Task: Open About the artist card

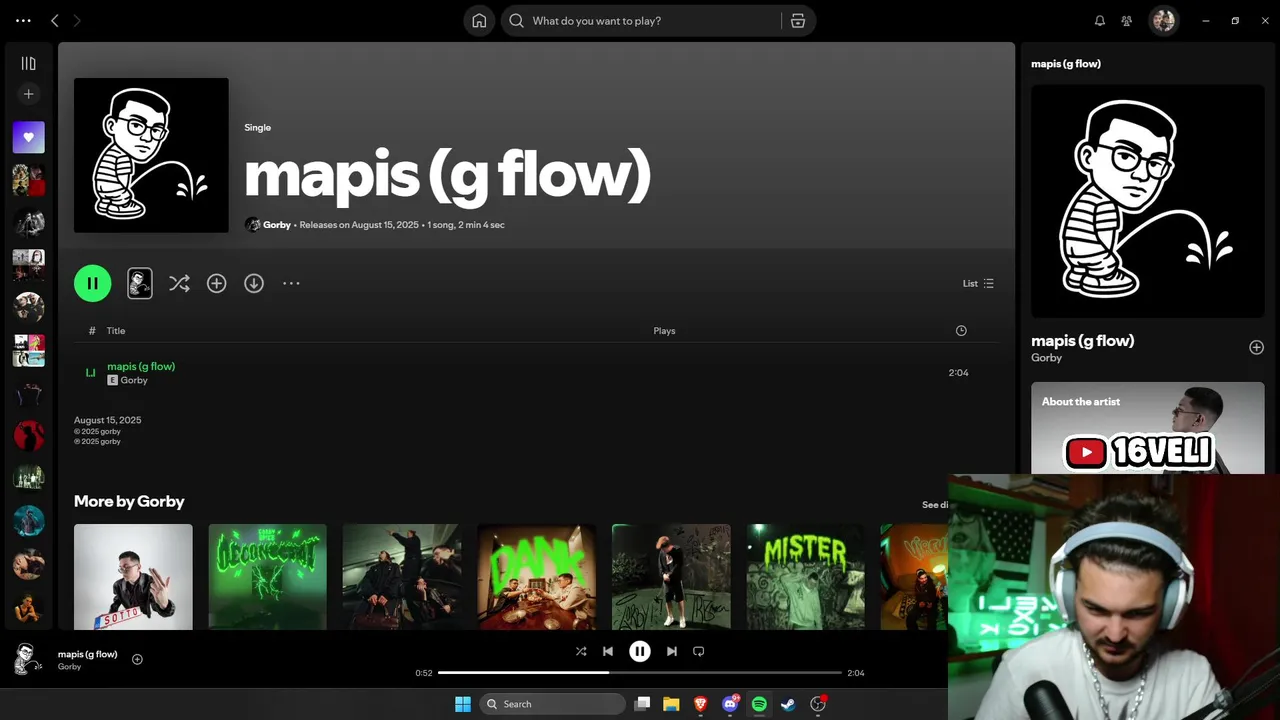Action: tap(1148, 428)
